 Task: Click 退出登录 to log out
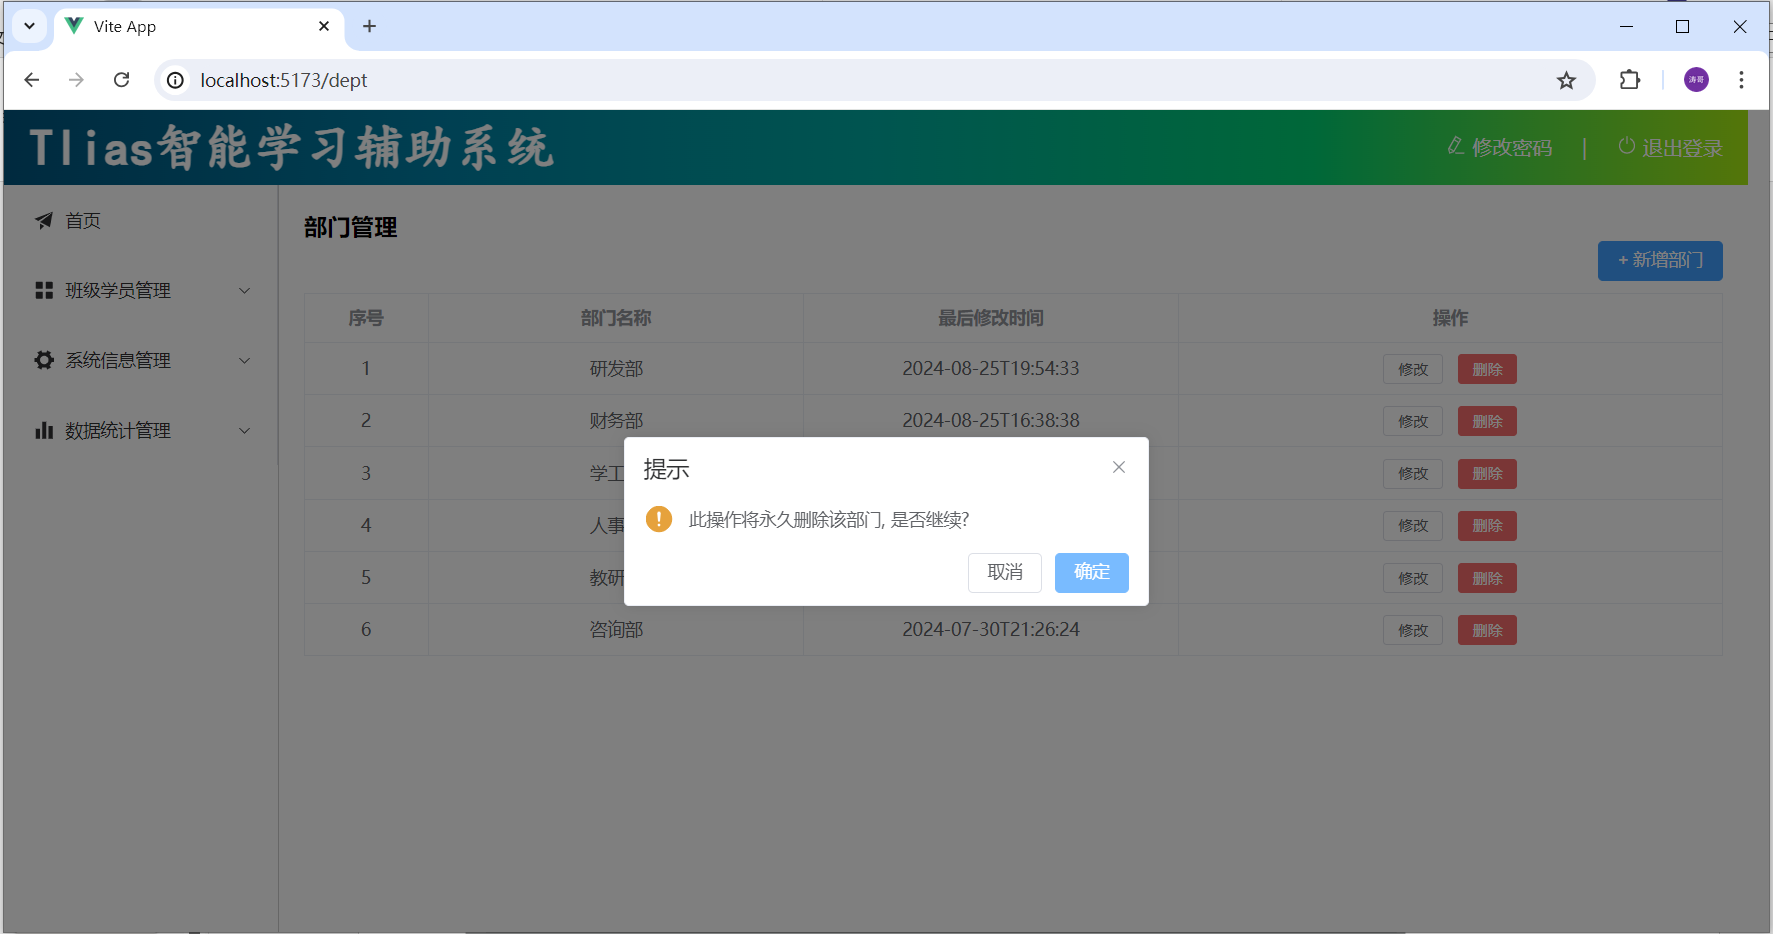click(1670, 148)
